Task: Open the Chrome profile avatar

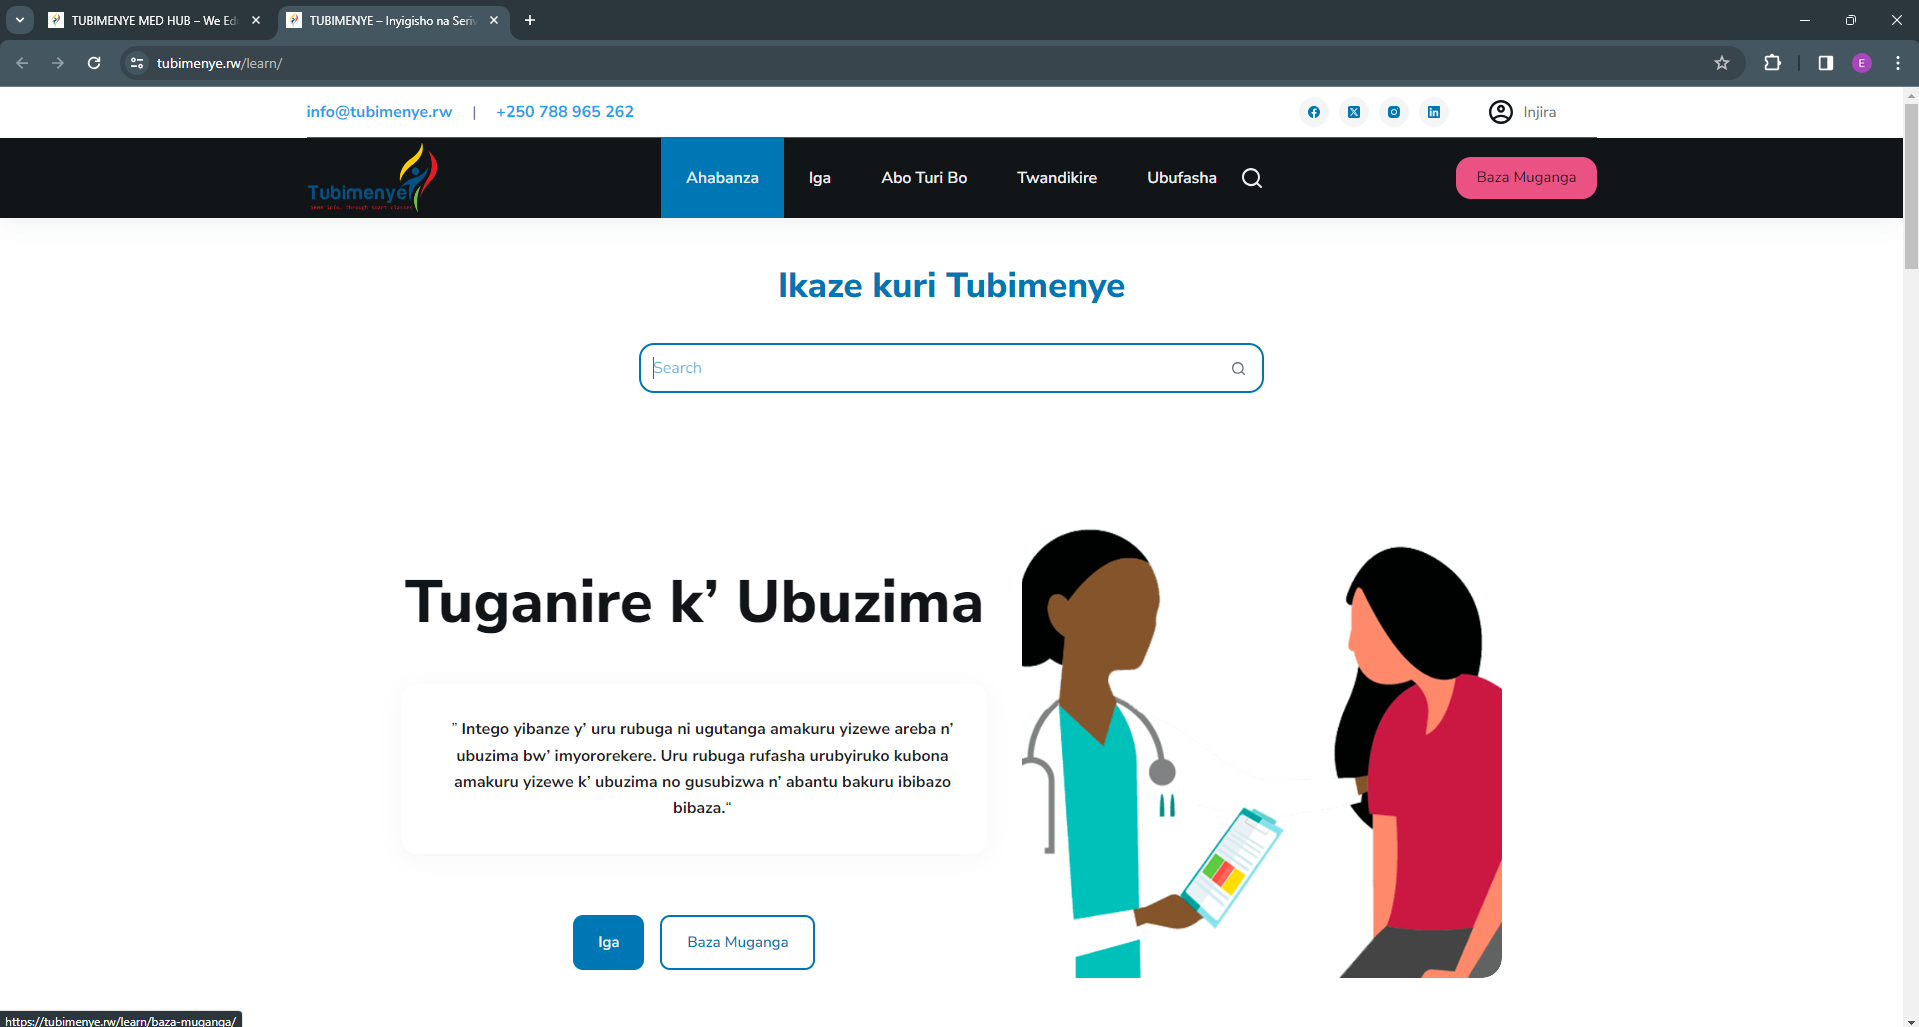Action: [x=1862, y=63]
